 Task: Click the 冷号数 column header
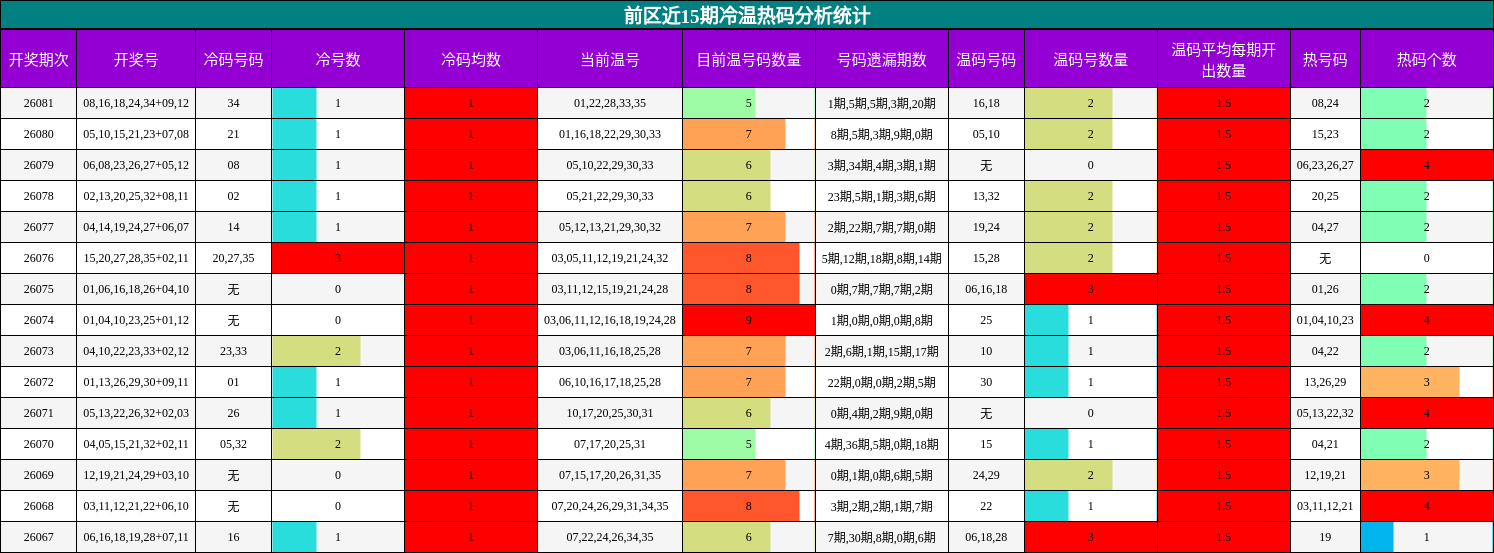click(x=338, y=59)
